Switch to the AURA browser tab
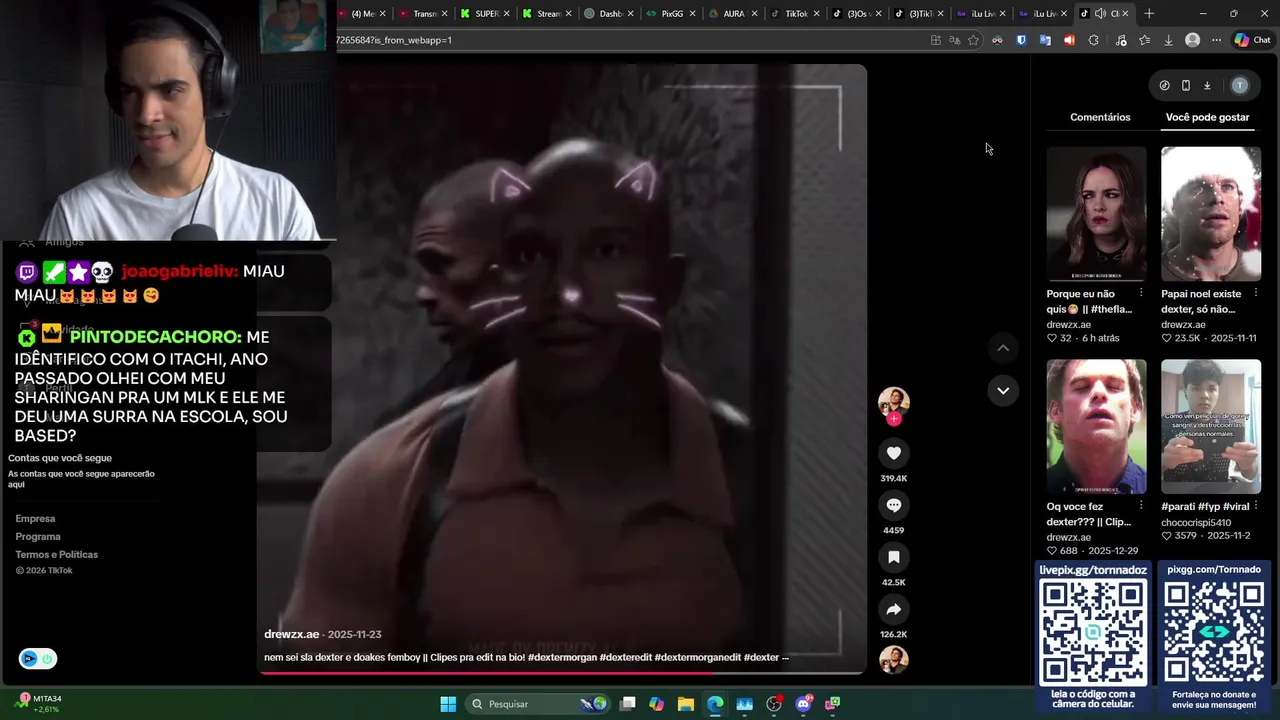 pyautogui.click(x=728, y=13)
